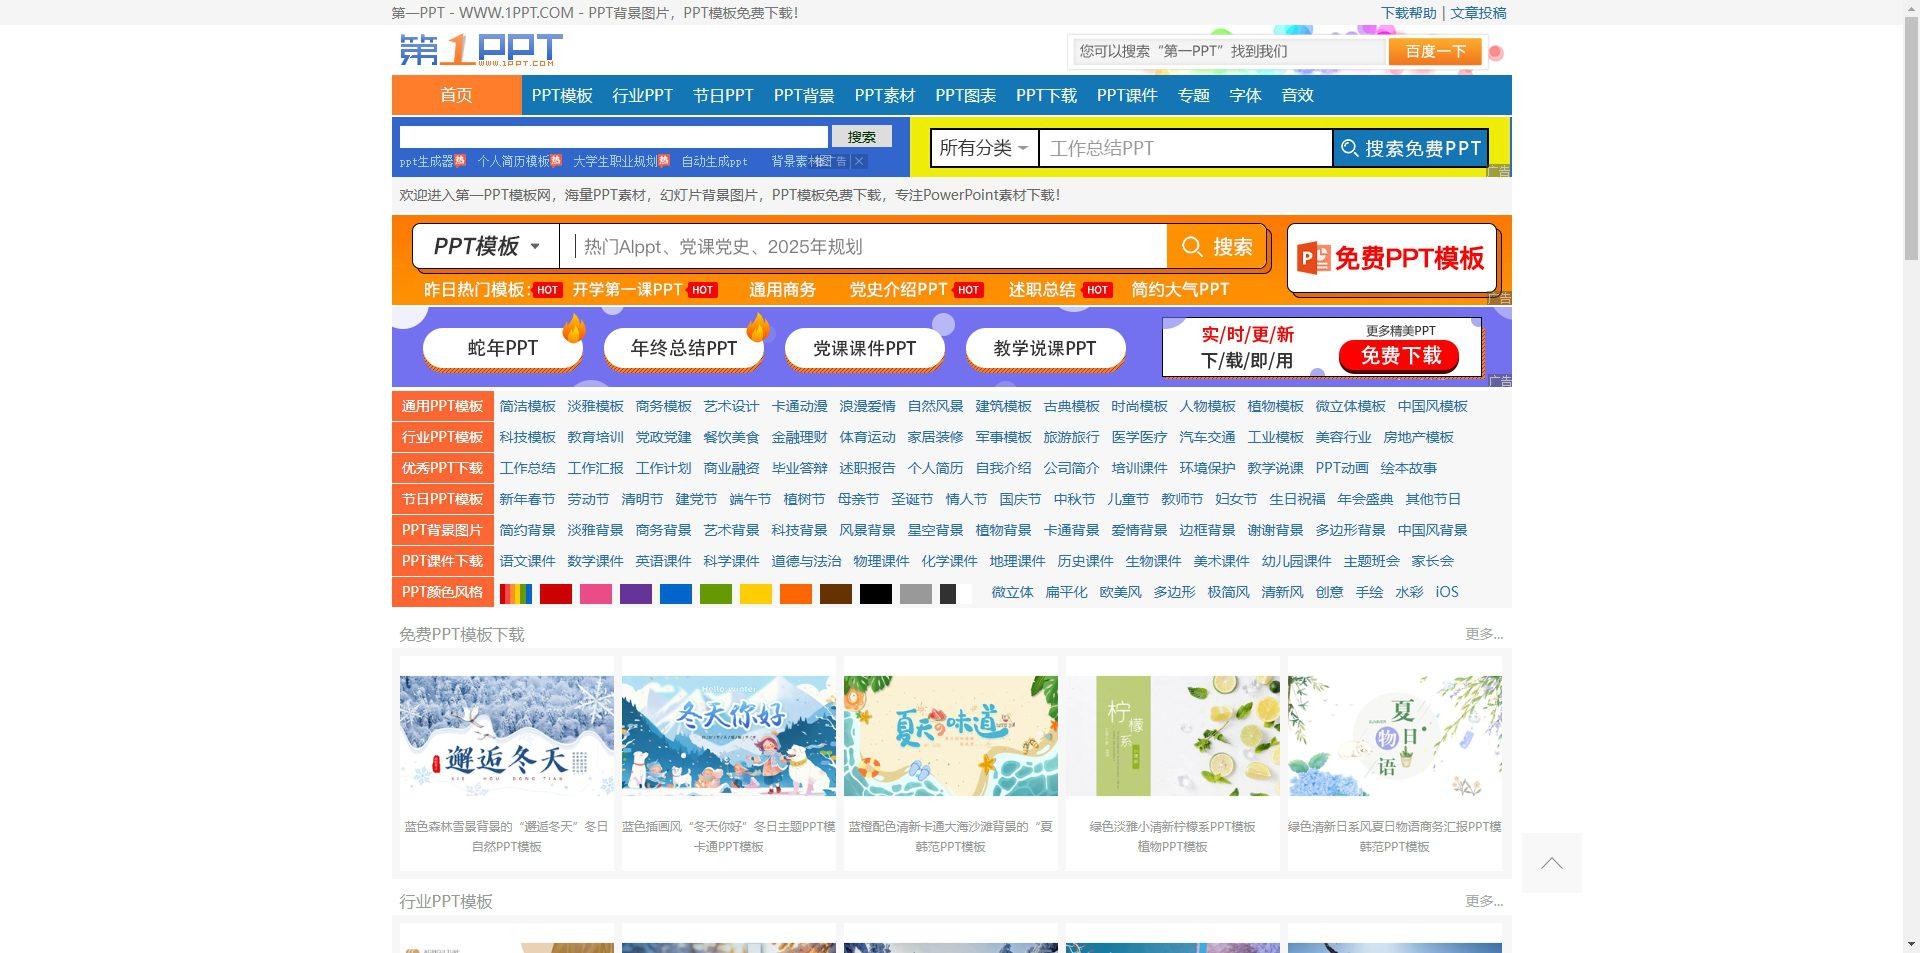The image size is (1920, 953).
Task: Click the back-to-top arrow icon
Action: 1551,862
